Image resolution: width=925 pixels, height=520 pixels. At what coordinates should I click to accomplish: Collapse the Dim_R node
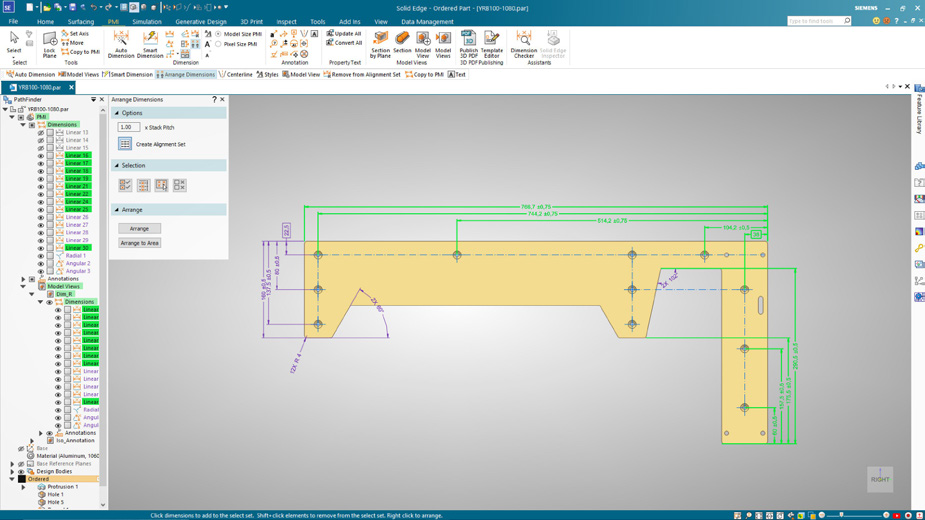(x=32, y=294)
